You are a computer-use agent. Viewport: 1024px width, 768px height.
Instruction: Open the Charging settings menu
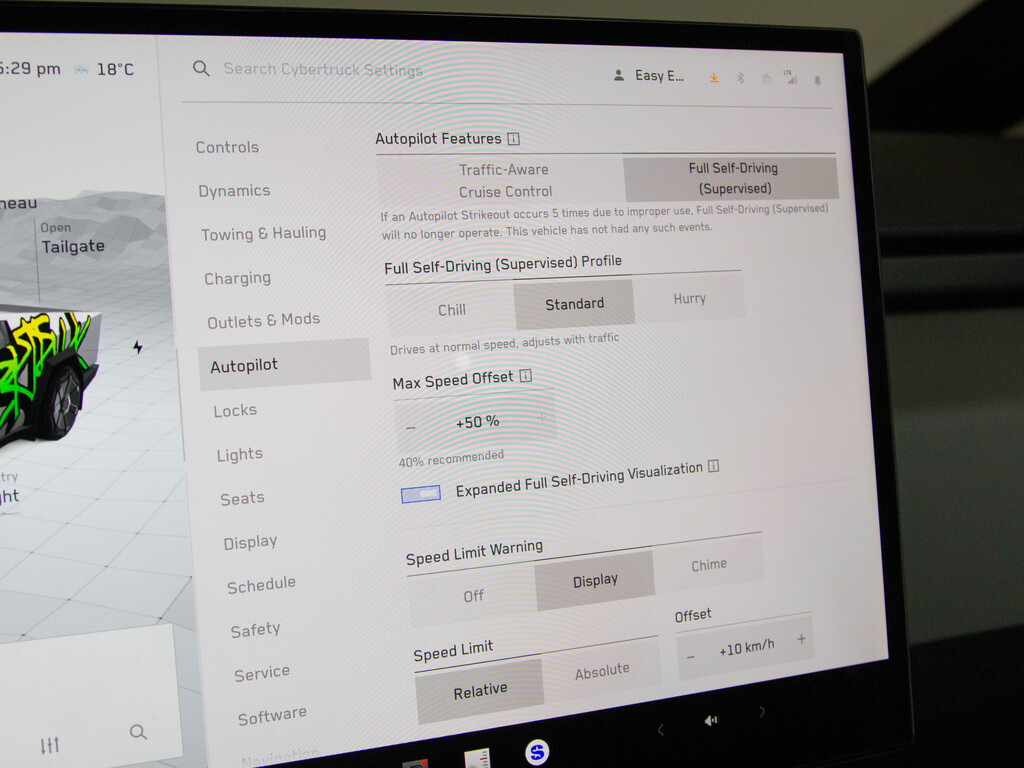click(x=238, y=279)
